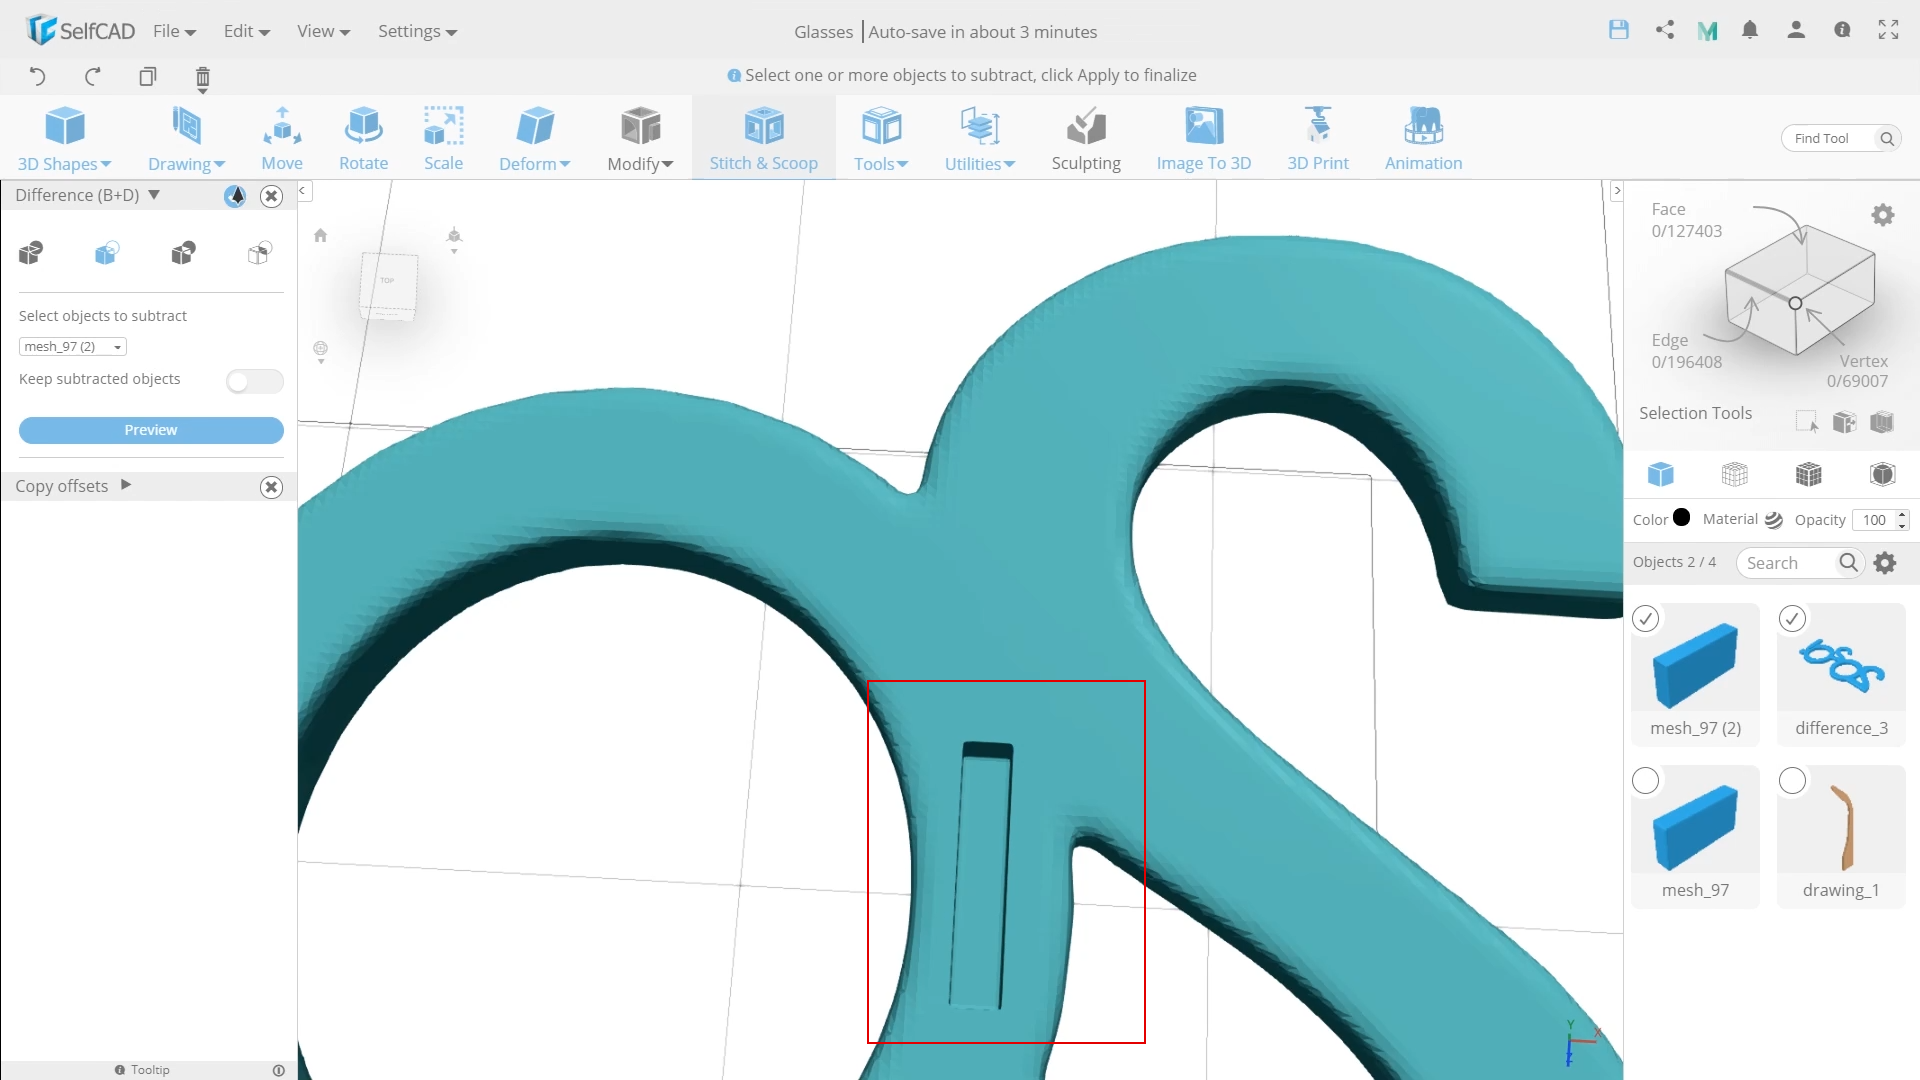Close the Copy offsets panel
Viewport: 1920px width, 1080px height.
[271, 487]
